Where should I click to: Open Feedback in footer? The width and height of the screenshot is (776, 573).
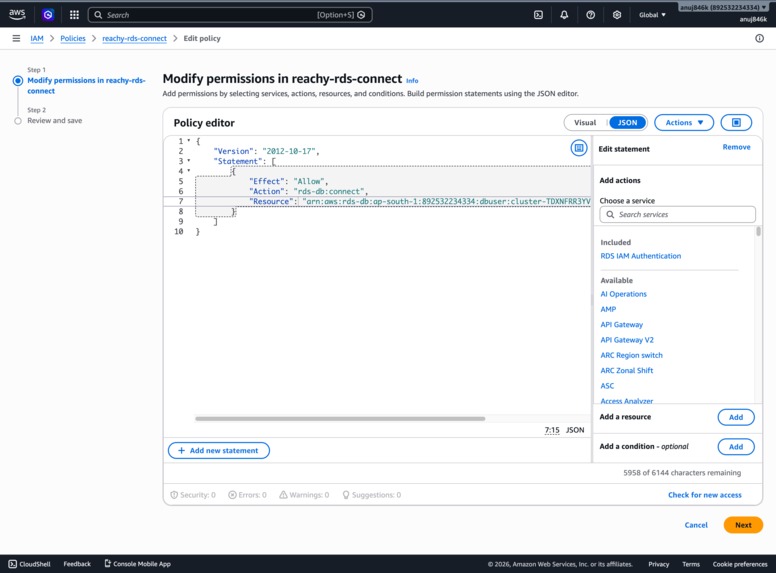pos(77,564)
